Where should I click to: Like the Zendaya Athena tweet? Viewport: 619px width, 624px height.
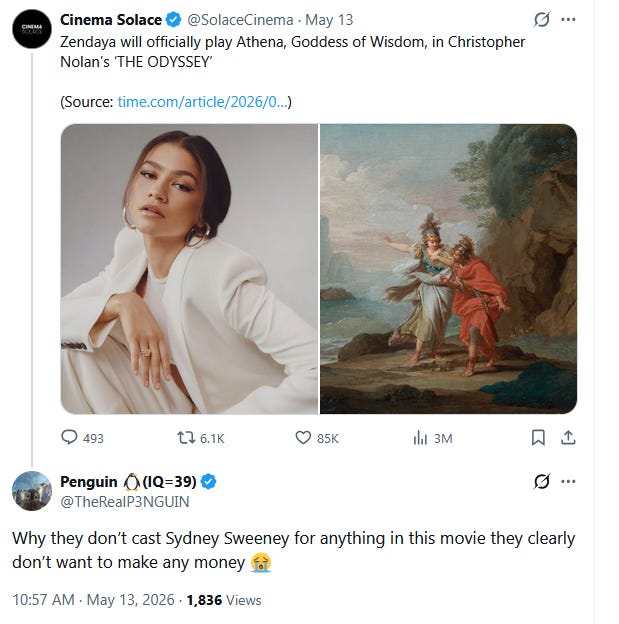tap(303, 438)
